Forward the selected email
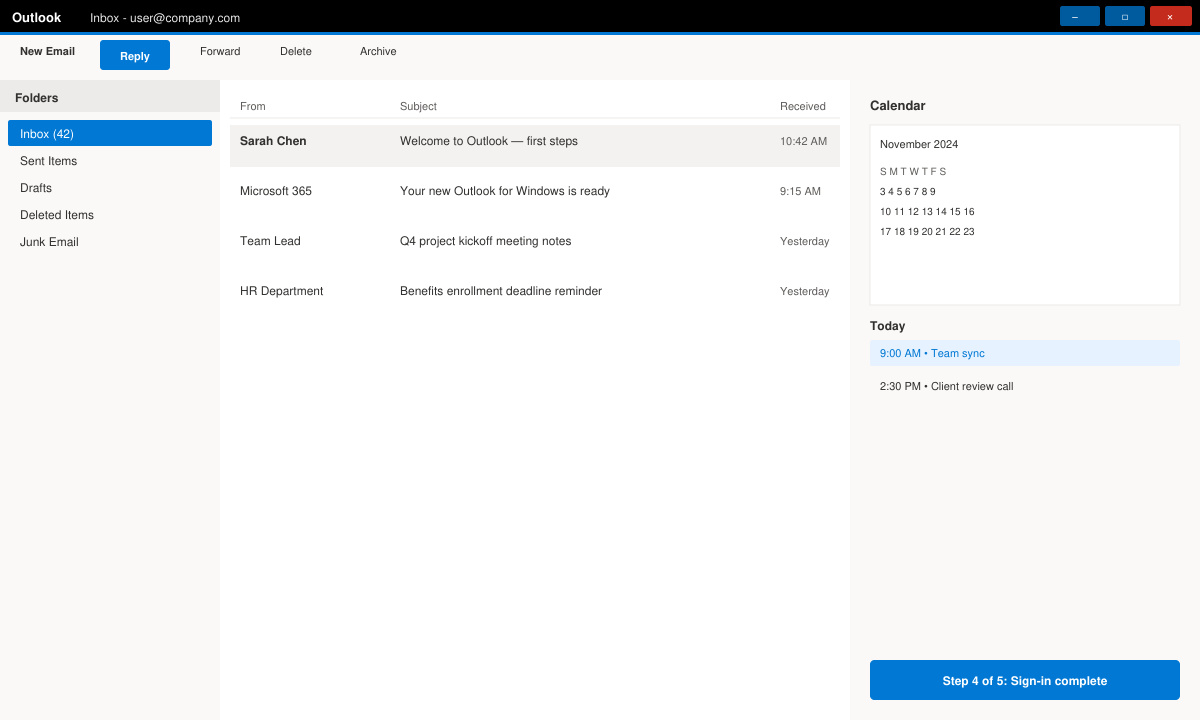 point(220,51)
